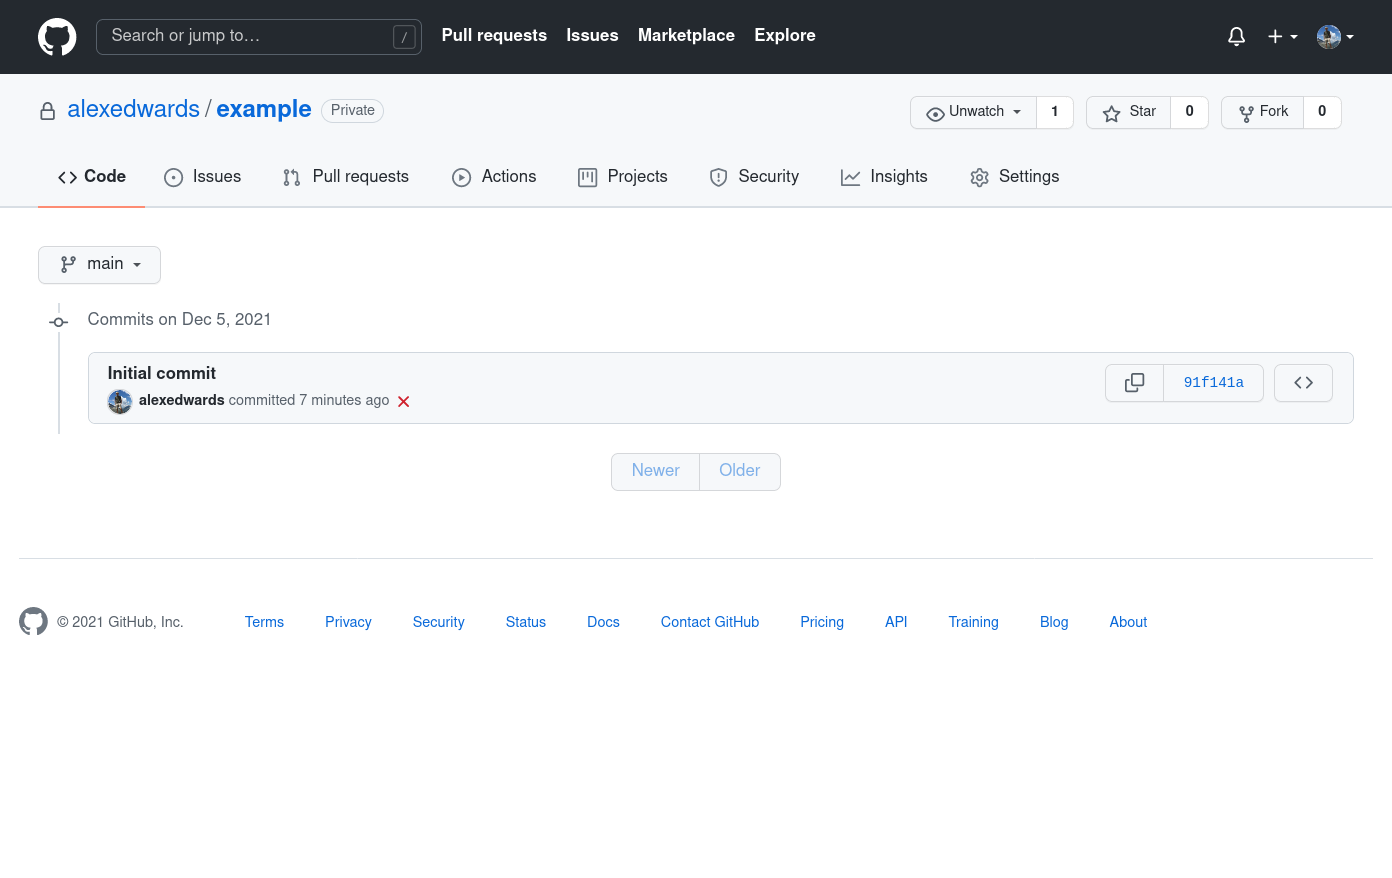Viewport: 1392px width, 878px height.
Task: Expand the Unwatch dropdown
Action: click(x=973, y=112)
